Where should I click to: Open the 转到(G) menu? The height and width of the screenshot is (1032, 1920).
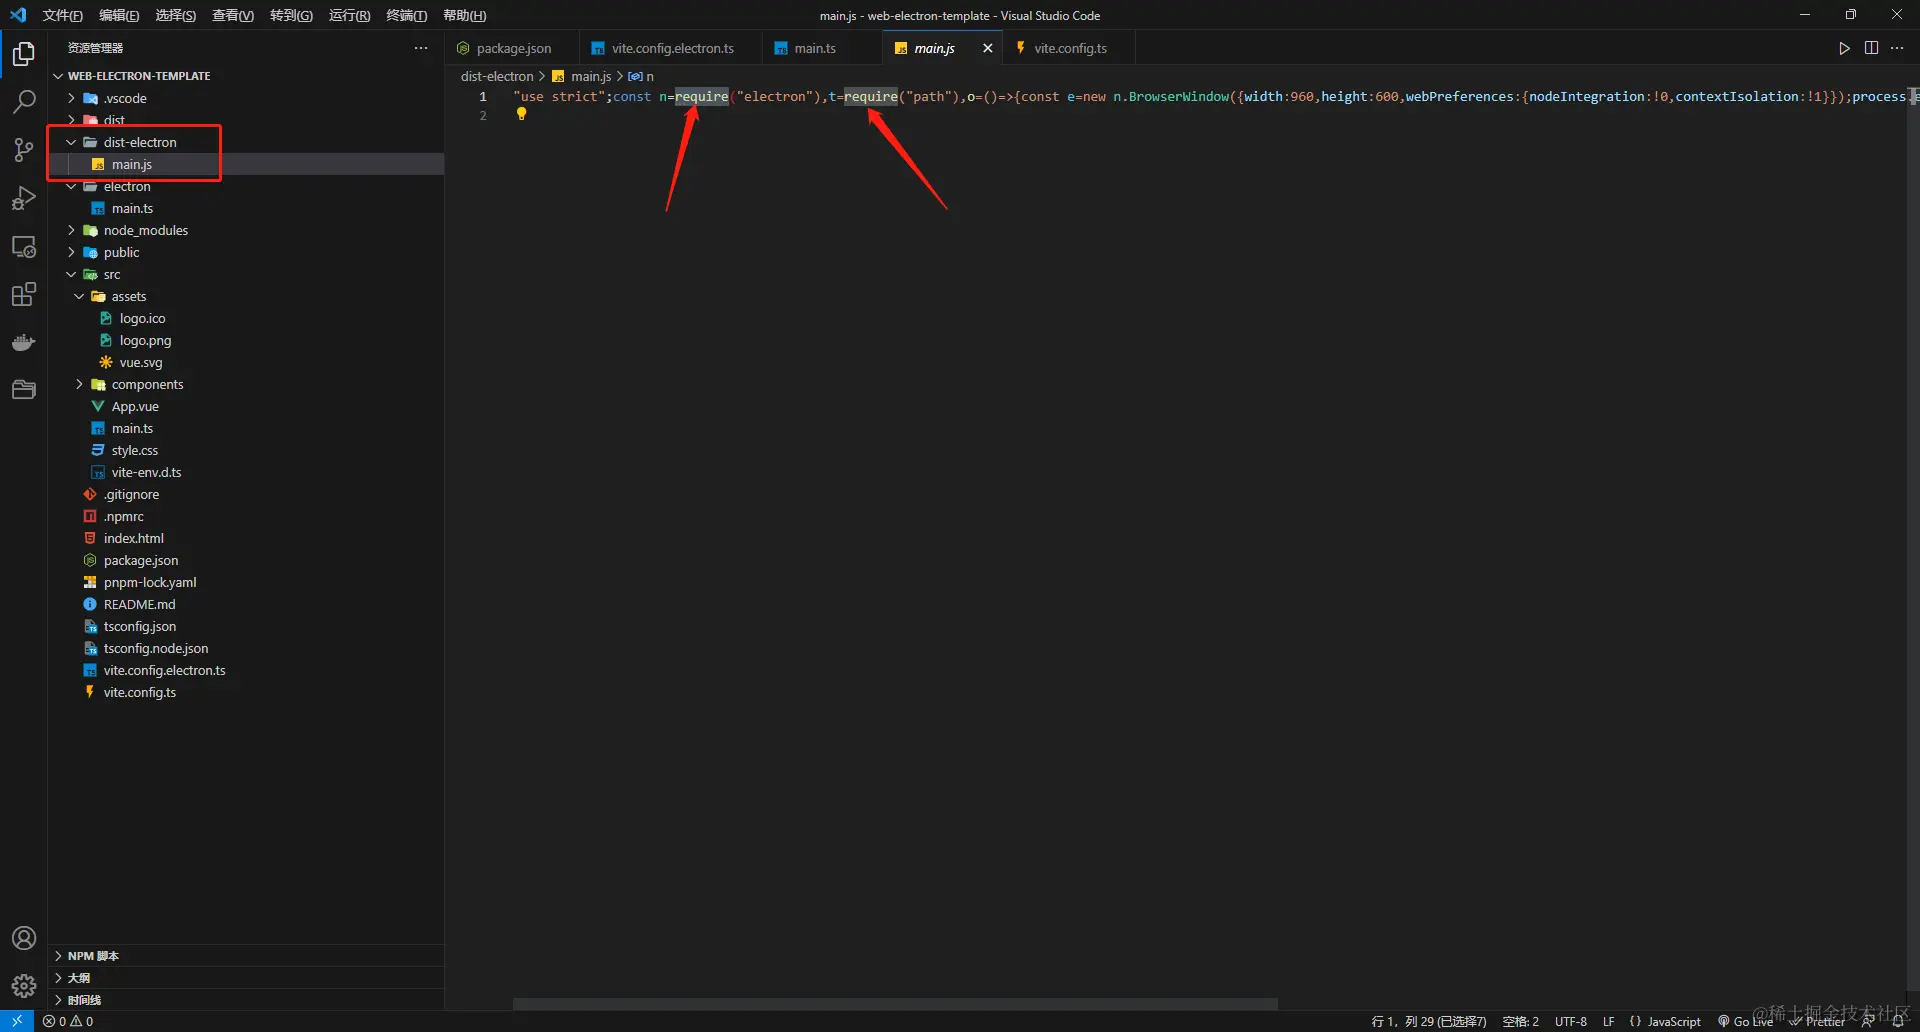(x=291, y=15)
